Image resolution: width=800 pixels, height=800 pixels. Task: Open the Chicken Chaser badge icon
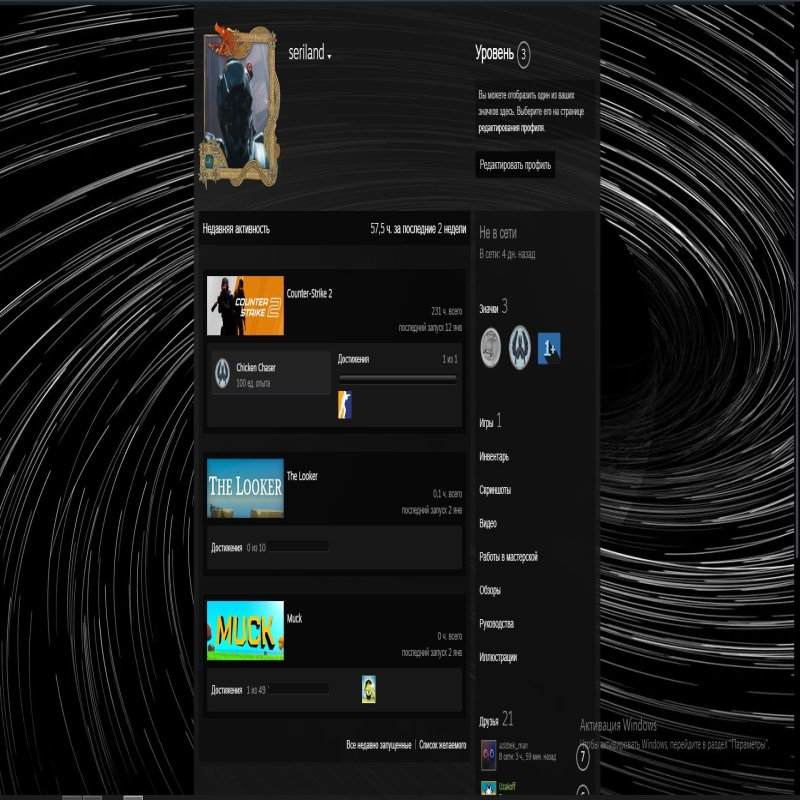222,373
